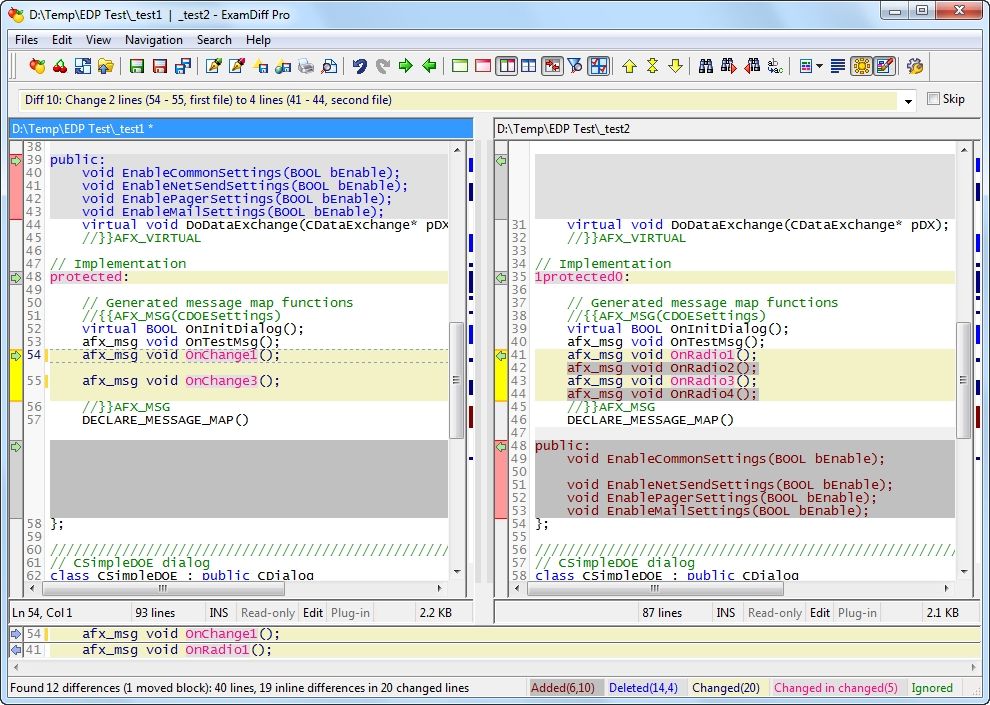Click the Edit button in left status bar

point(313,613)
